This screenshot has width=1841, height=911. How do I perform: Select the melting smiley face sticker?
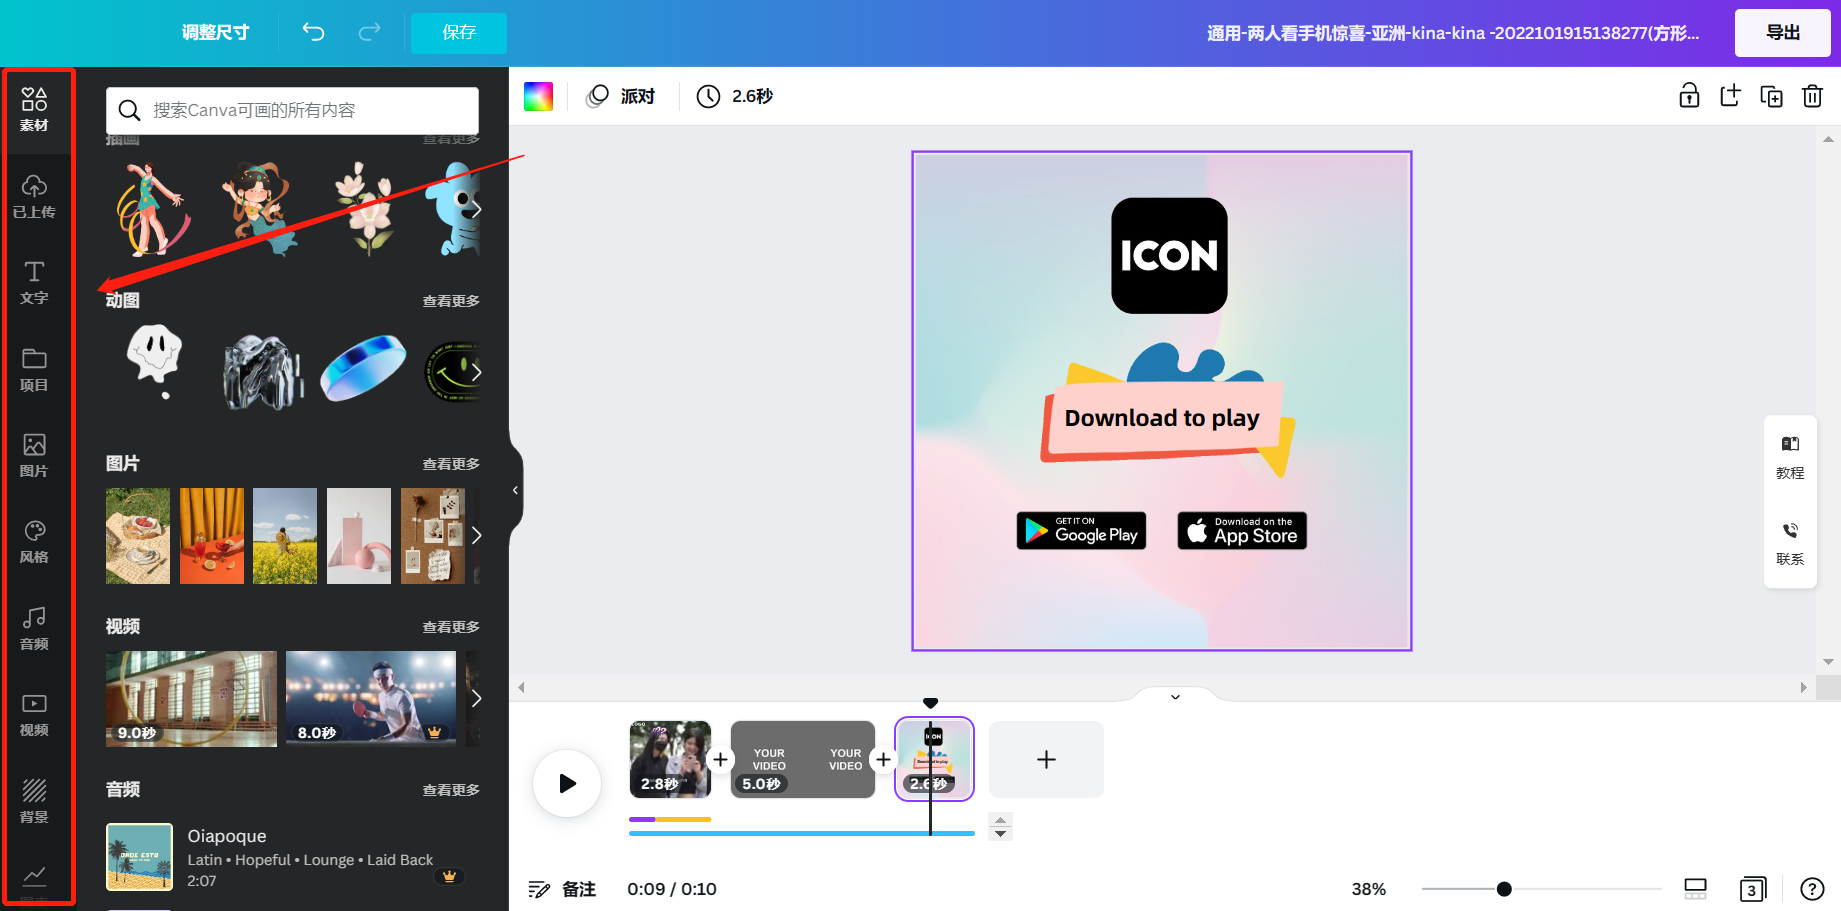point(155,361)
